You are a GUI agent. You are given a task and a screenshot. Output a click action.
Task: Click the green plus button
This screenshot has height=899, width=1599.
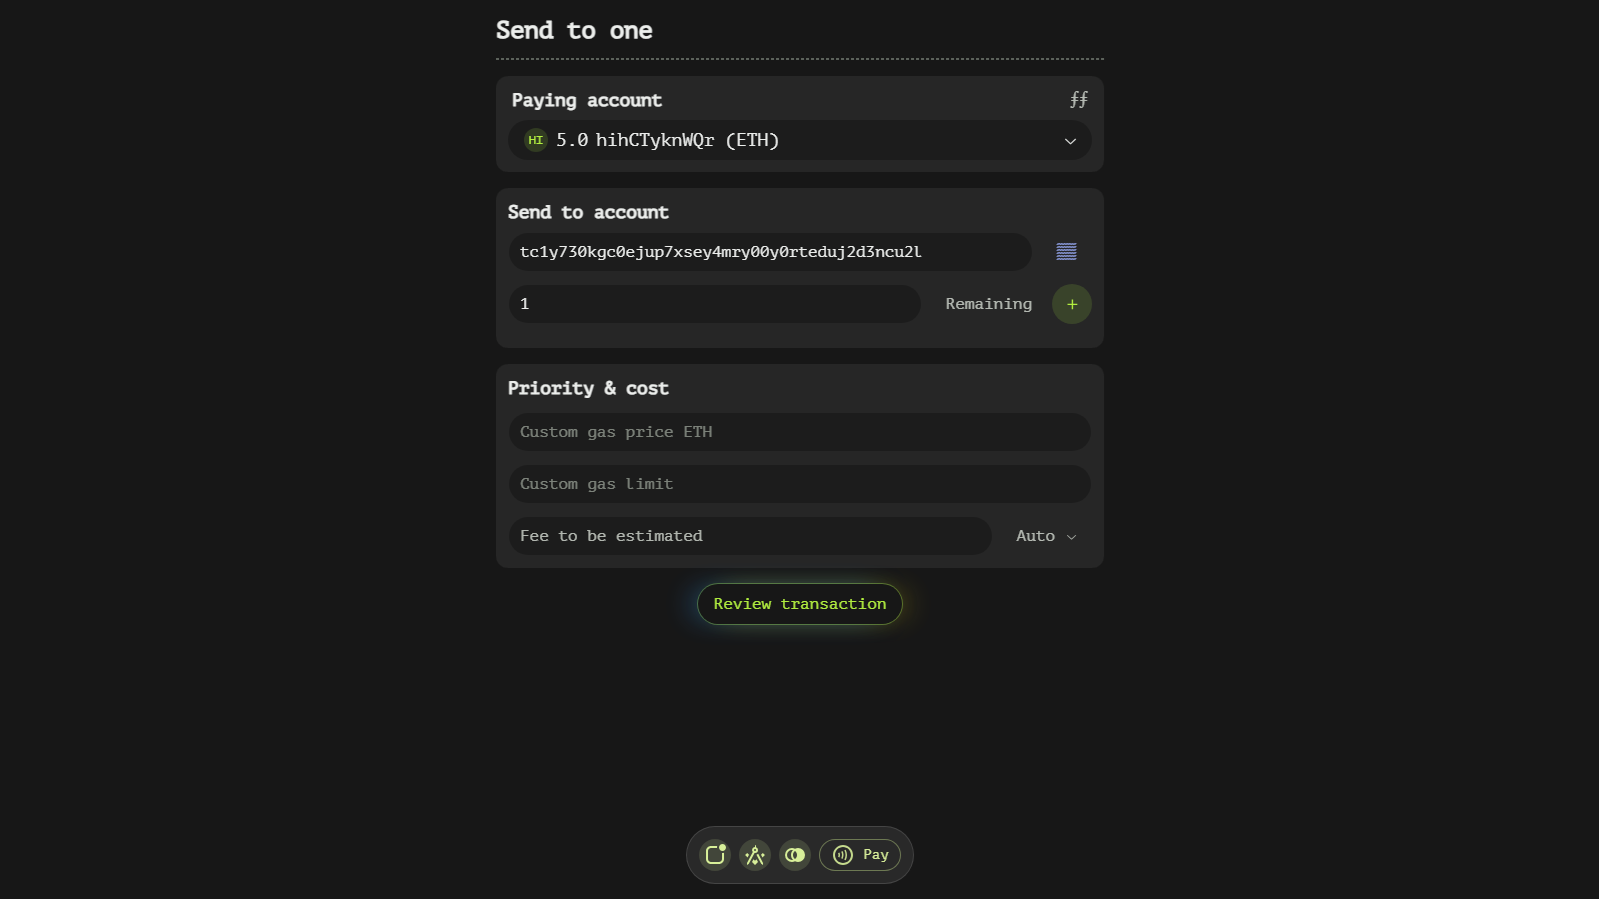pyautogui.click(x=1071, y=304)
